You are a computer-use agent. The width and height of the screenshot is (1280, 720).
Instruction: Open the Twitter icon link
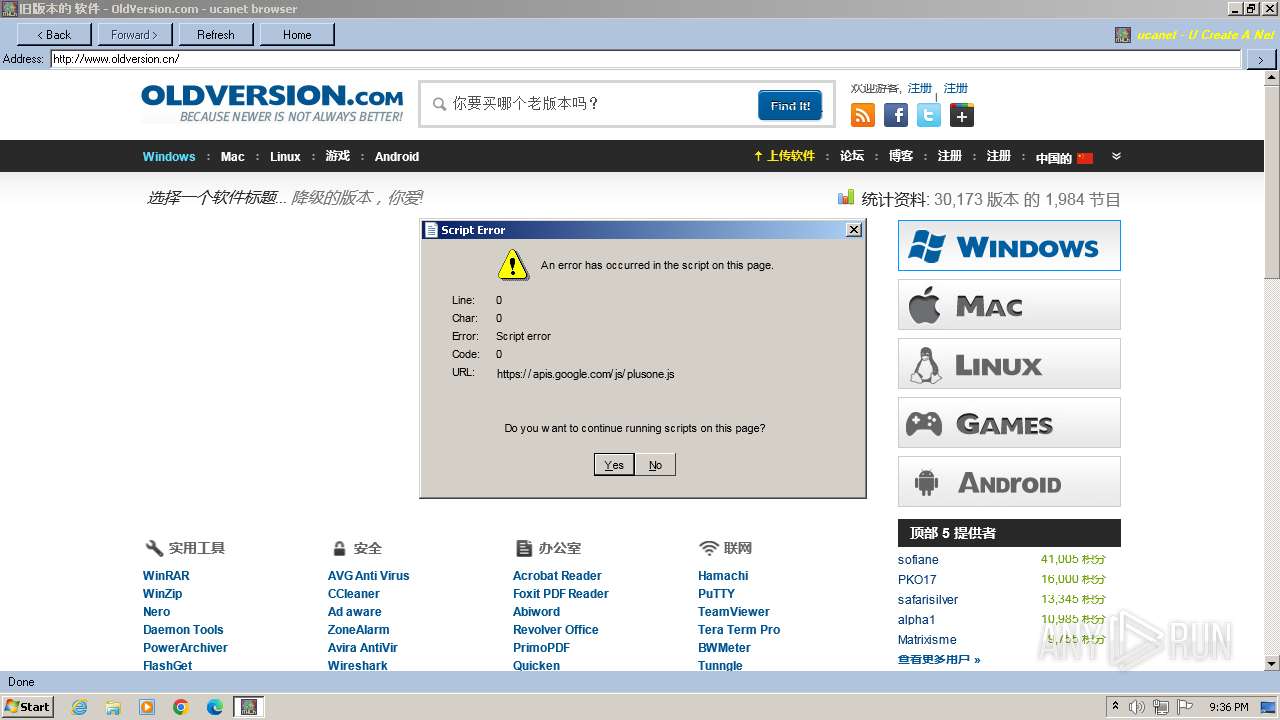[929, 115]
